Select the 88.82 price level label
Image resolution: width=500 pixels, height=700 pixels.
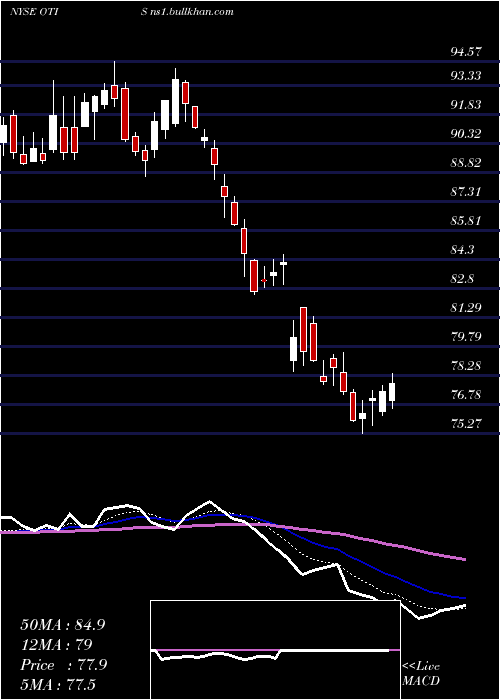[x=466, y=163]
